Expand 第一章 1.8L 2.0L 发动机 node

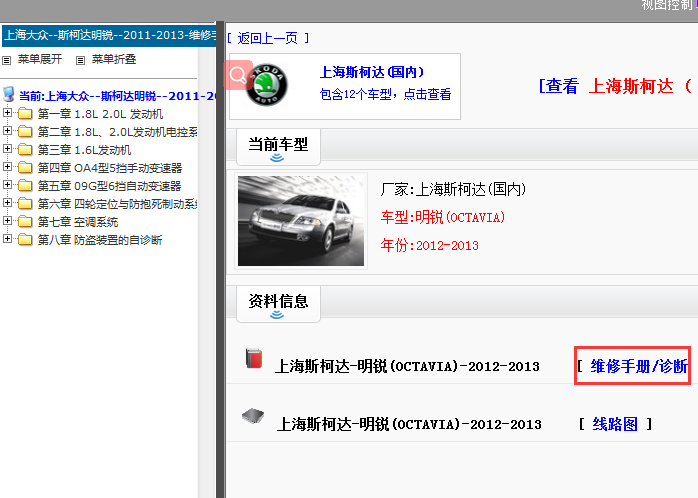pos(7,112)
